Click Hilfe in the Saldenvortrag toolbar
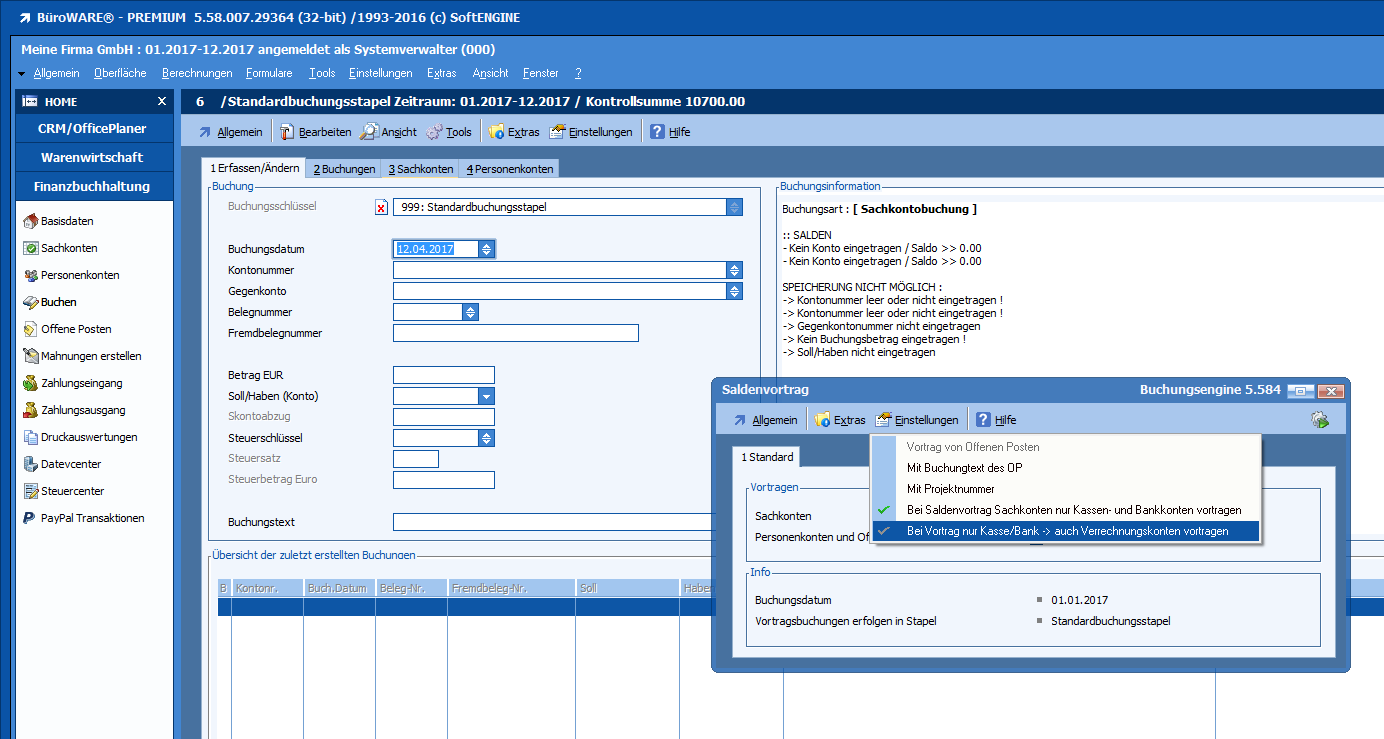 (996, 420)
